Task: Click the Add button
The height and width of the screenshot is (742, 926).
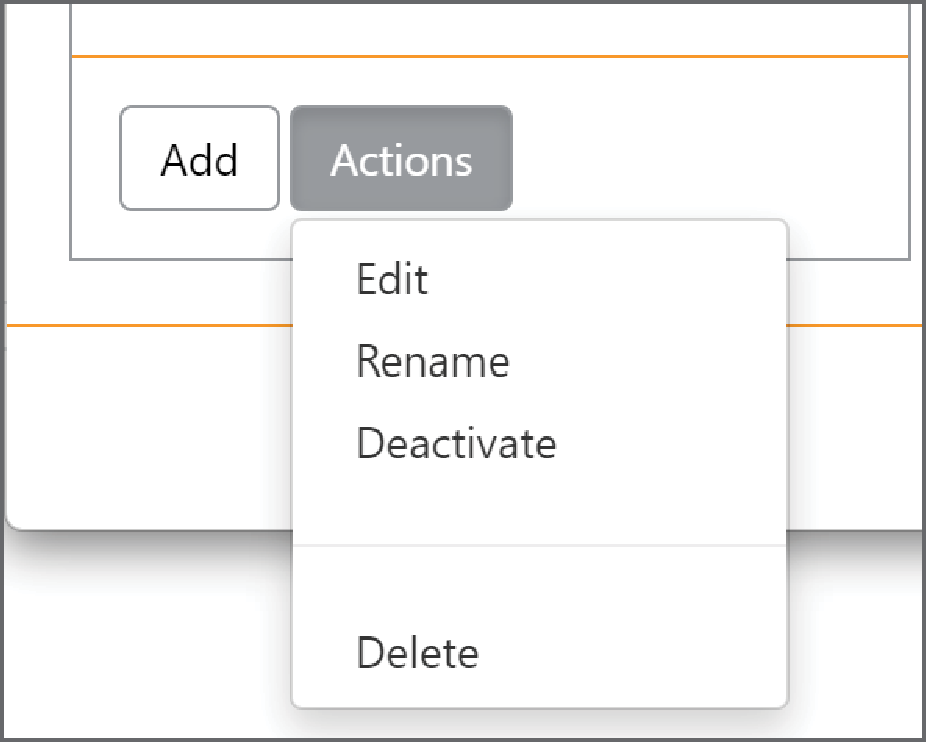Action: (x=200, y=158)
